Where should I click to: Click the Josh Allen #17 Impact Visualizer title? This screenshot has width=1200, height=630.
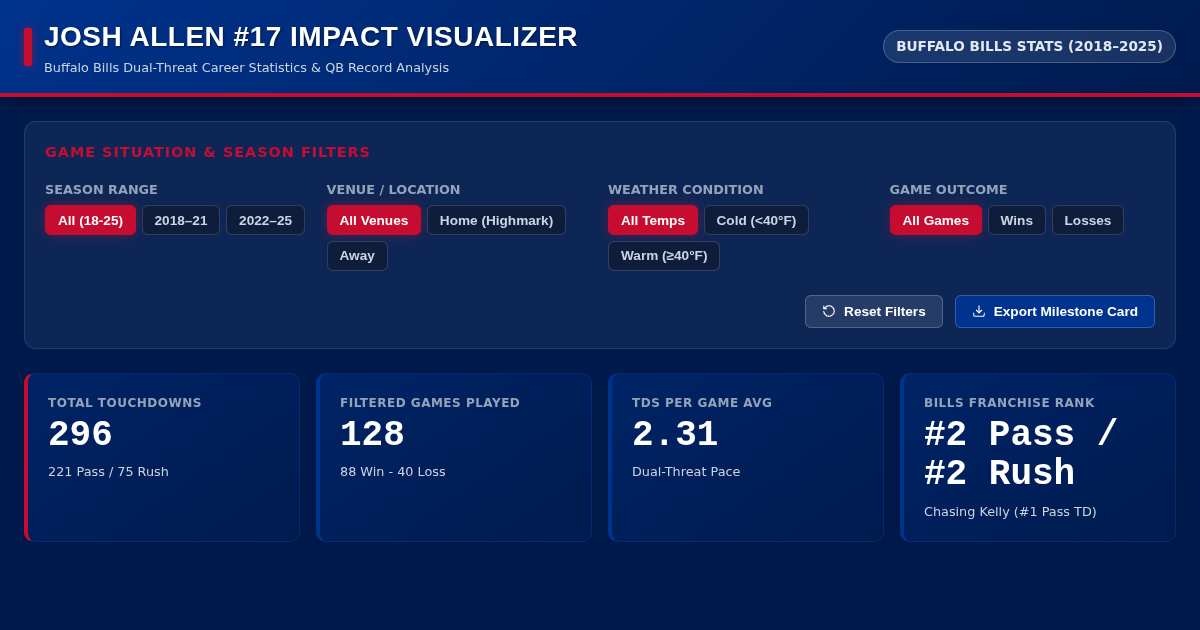(311, 37)
